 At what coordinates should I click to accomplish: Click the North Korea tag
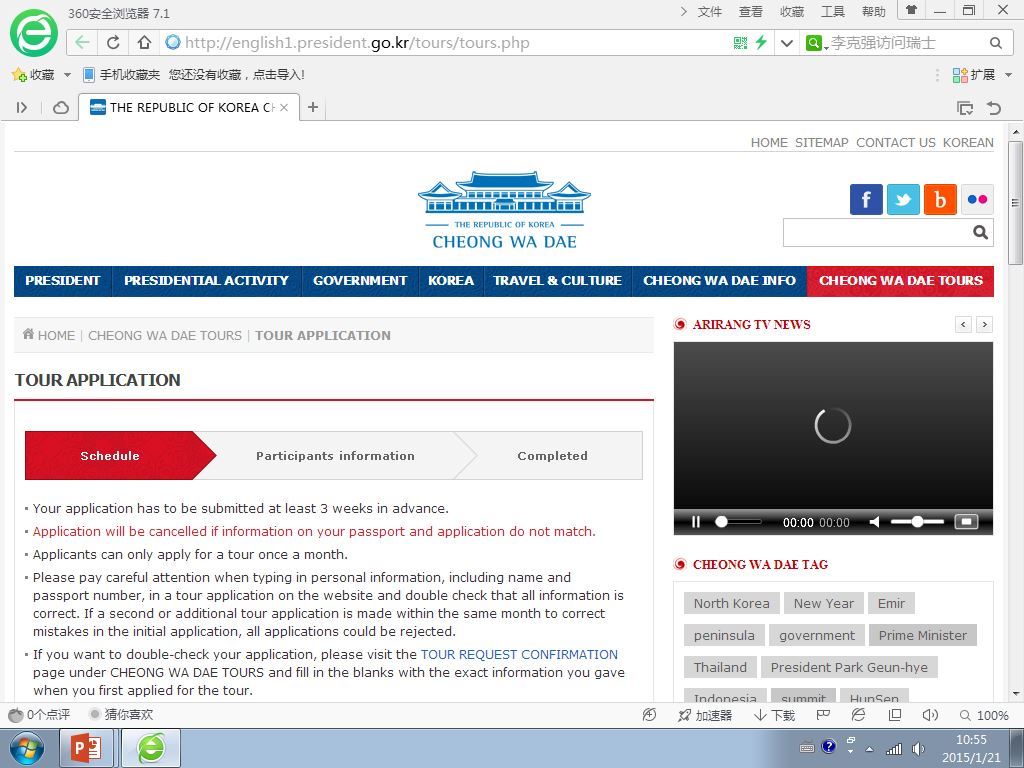pos(731,603)
